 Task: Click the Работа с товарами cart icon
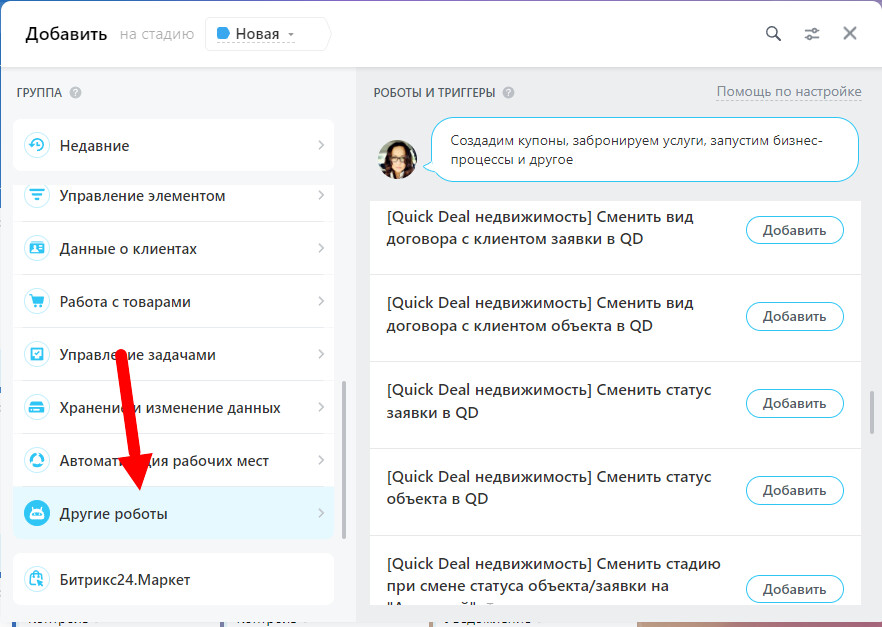37,301
